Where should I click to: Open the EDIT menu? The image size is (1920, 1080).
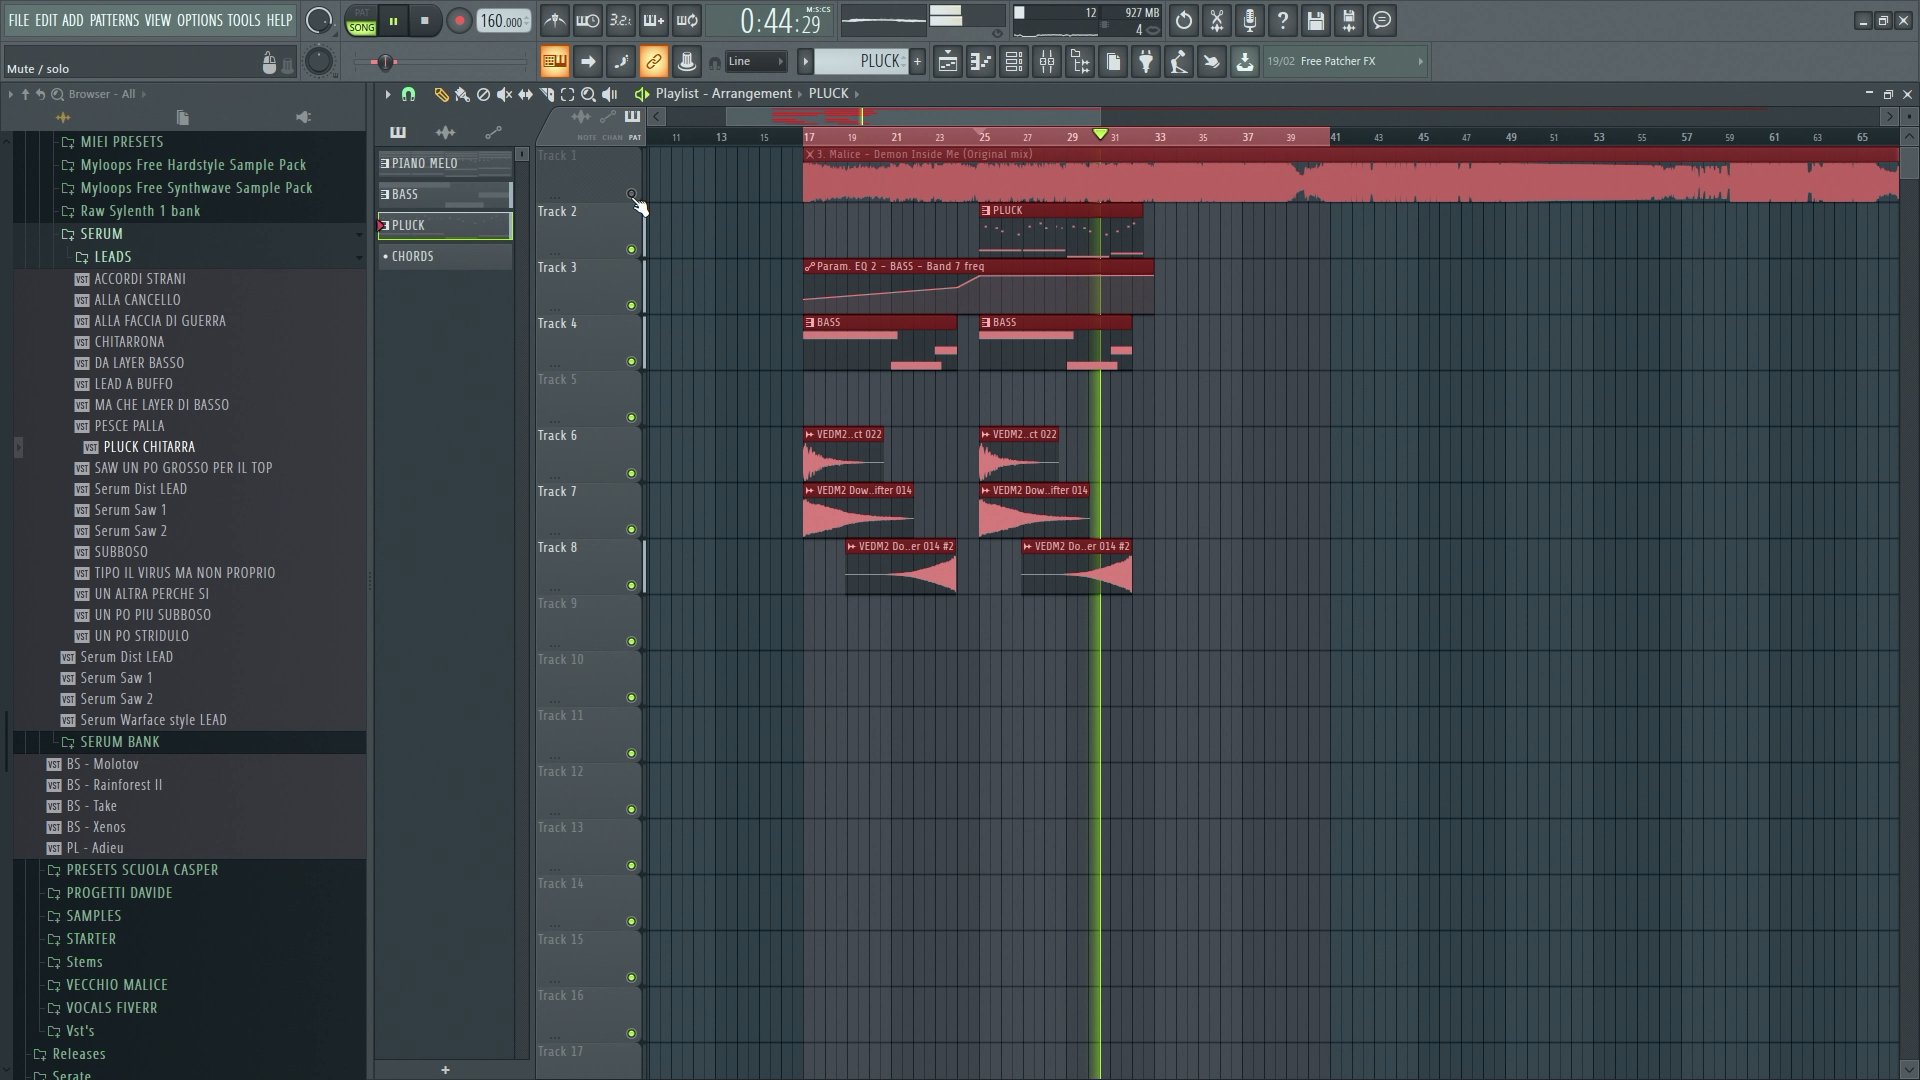coord(46,20)
